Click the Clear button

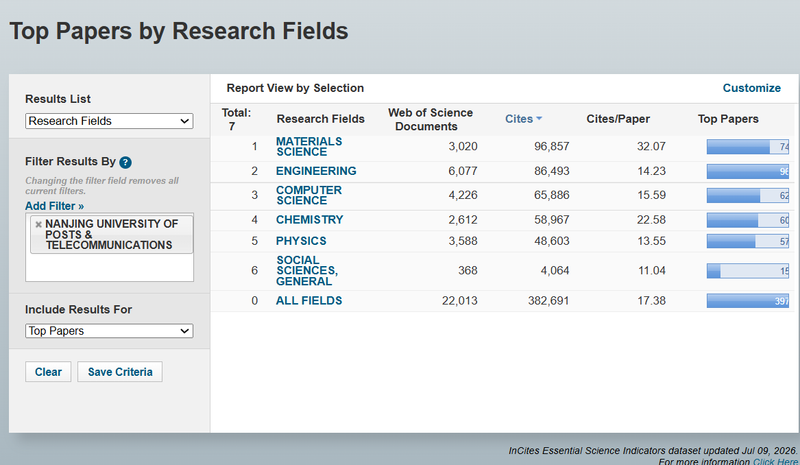(48, 372)
